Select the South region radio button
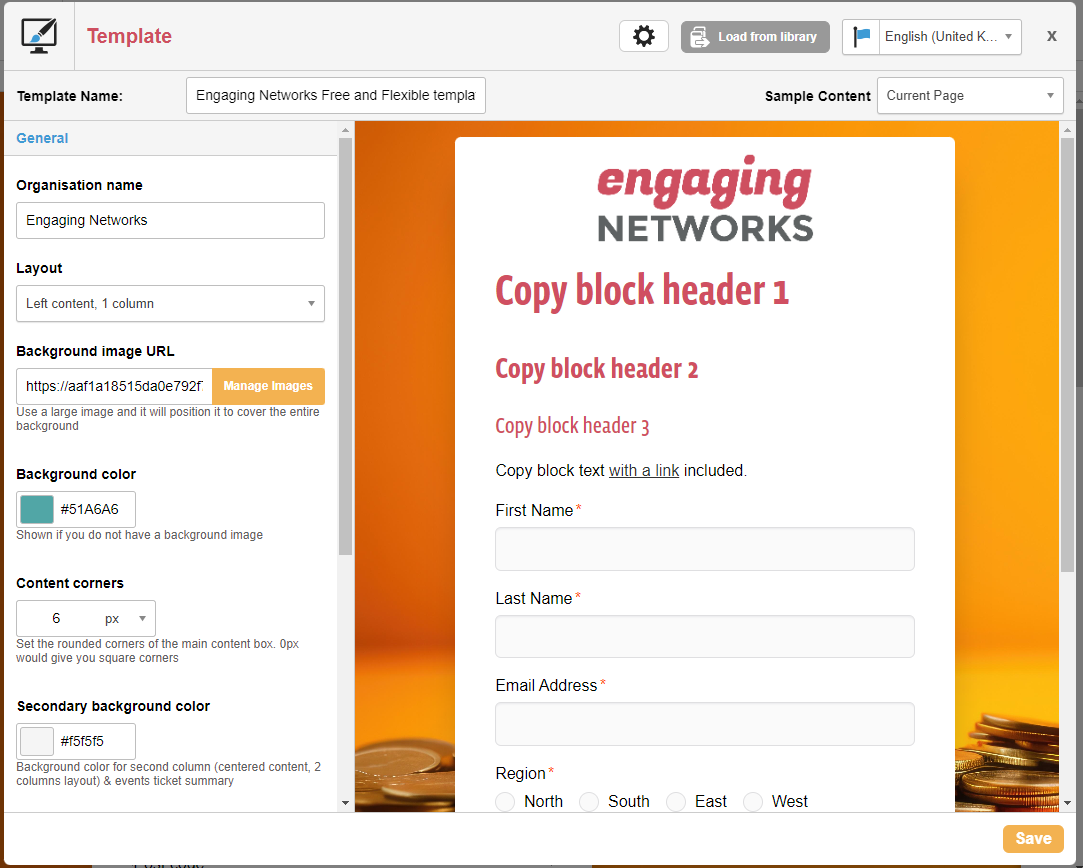1083x868 pixels. (x=590, y=801)
